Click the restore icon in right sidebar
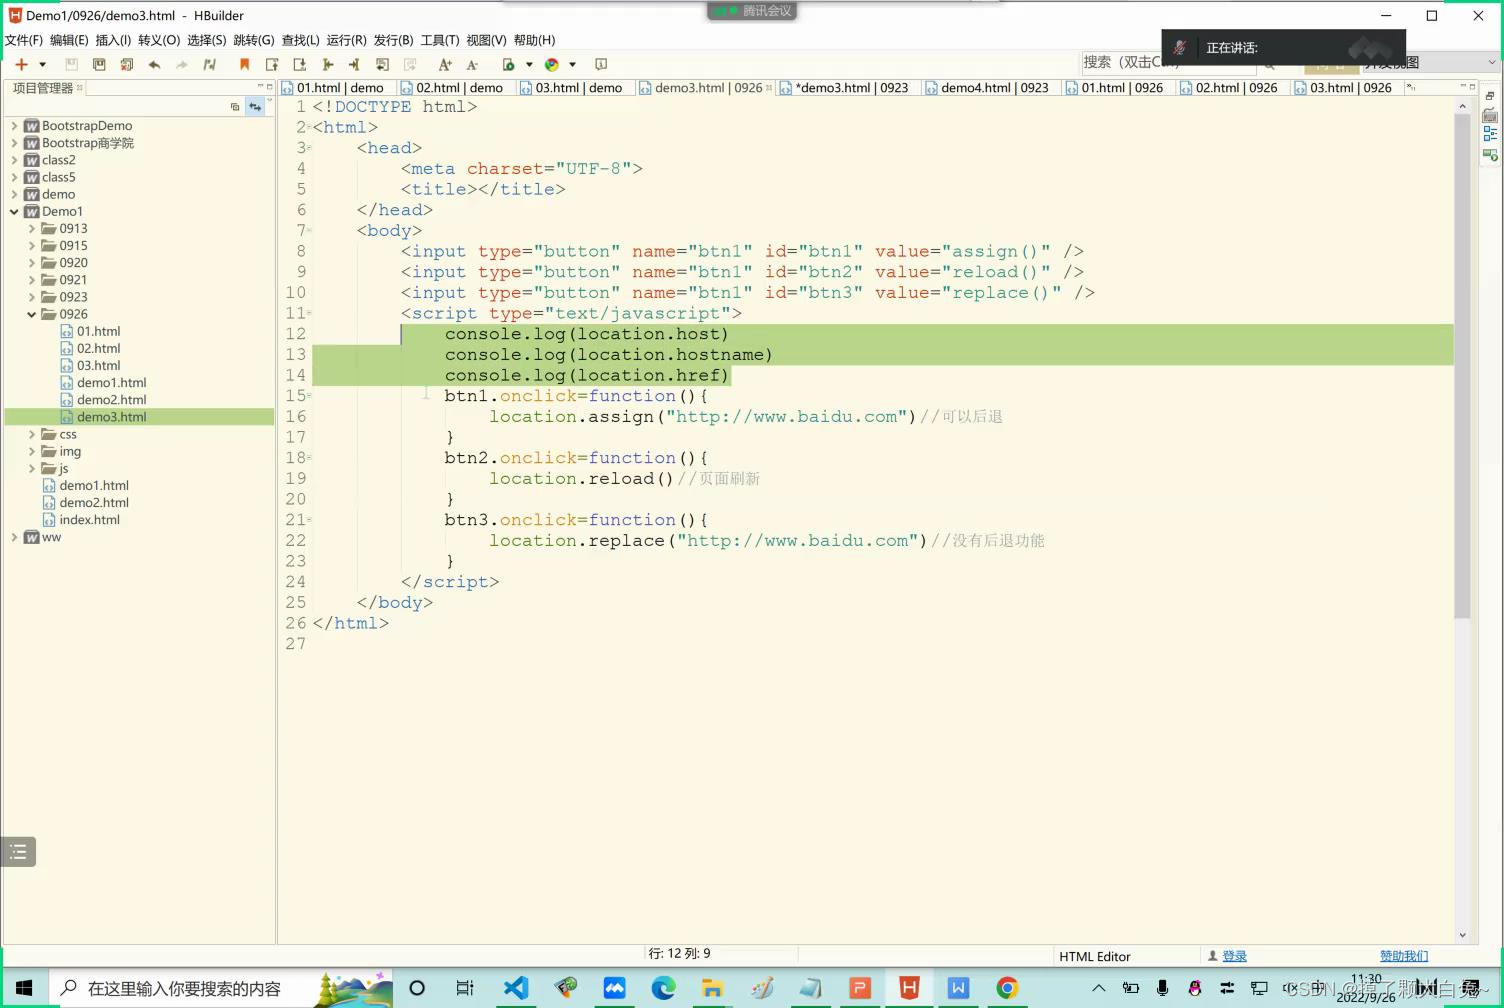The width and height of the screenshot is (1504, 1008). point(1490,96)
